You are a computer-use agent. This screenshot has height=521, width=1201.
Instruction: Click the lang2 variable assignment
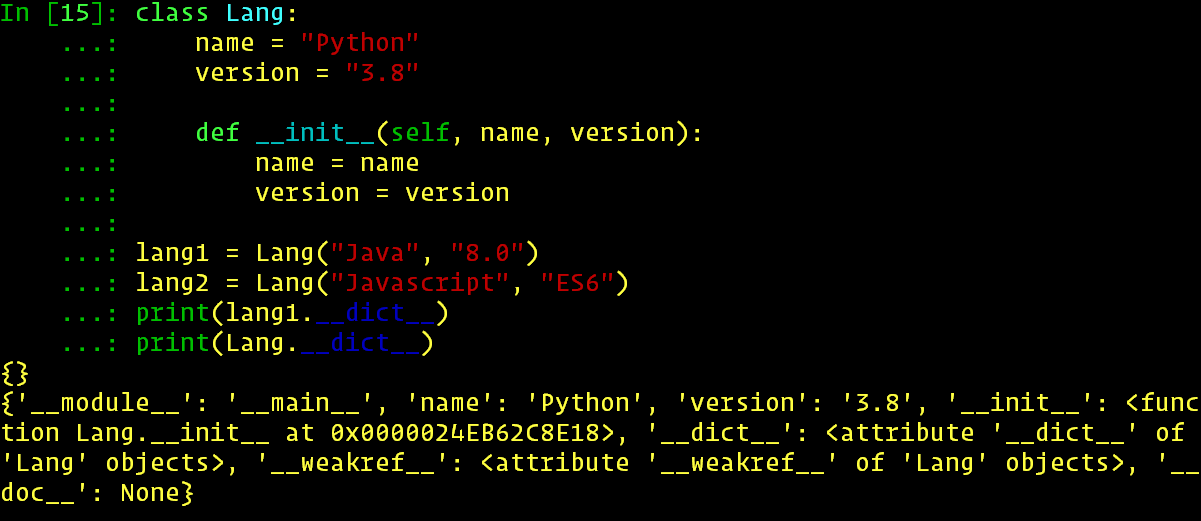point(382,283)
